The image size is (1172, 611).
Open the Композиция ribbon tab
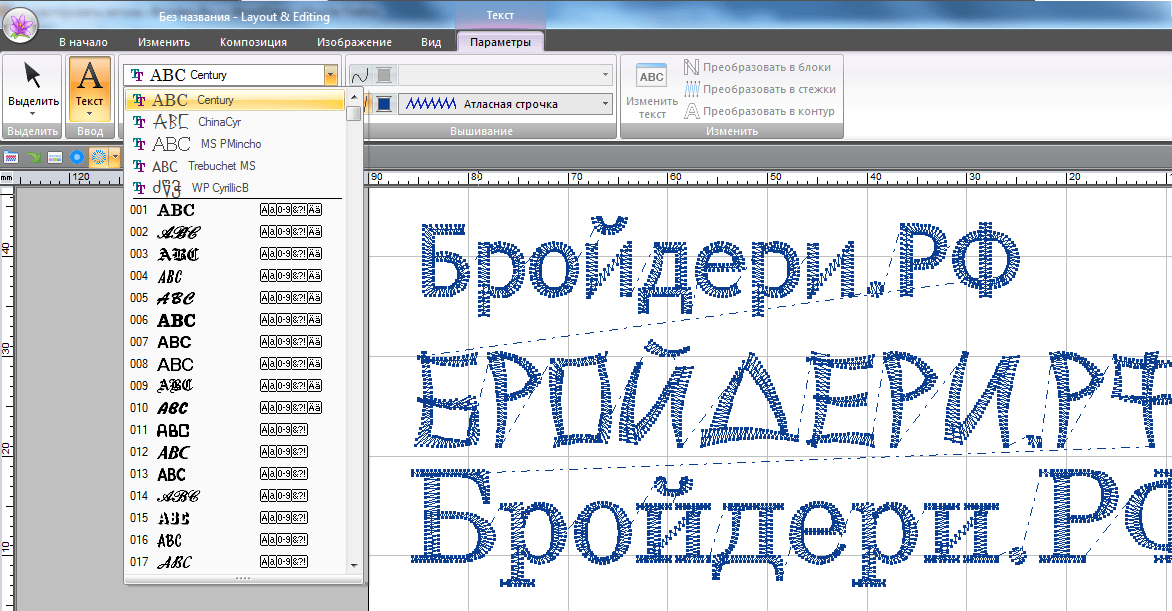[x=253, y=42]
